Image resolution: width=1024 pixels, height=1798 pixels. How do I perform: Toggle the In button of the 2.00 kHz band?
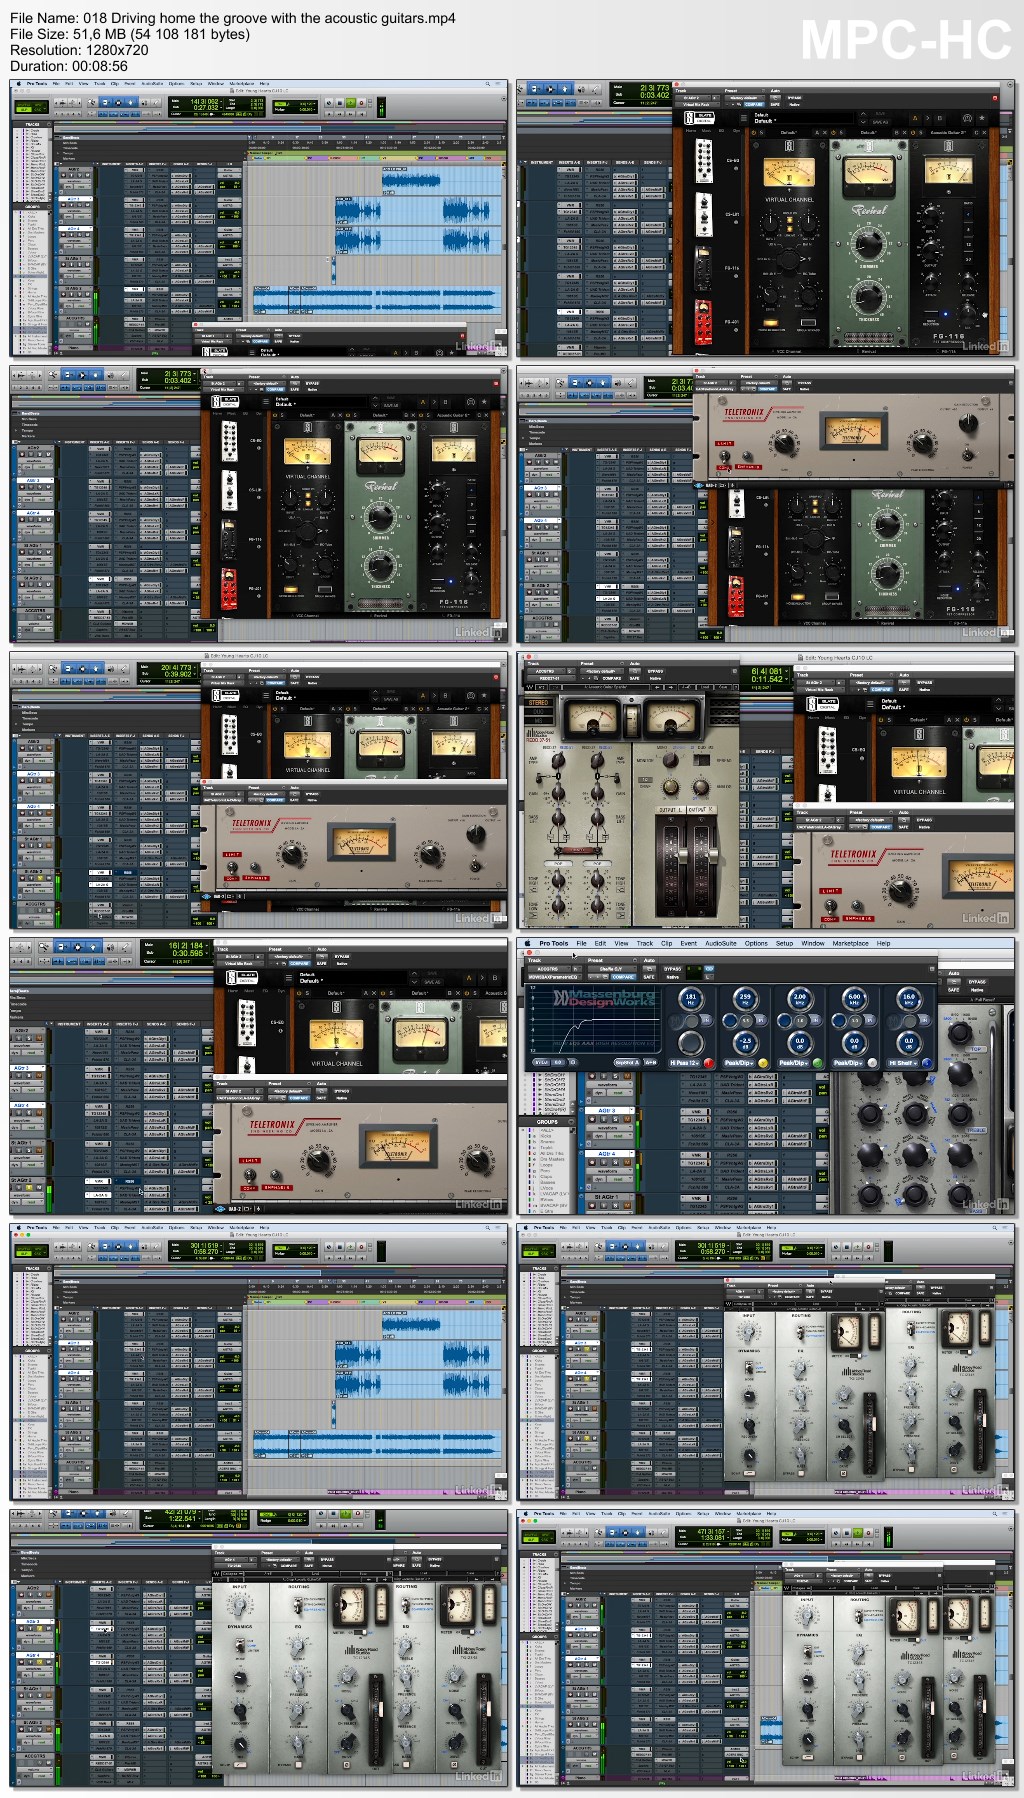(816, 1021)
